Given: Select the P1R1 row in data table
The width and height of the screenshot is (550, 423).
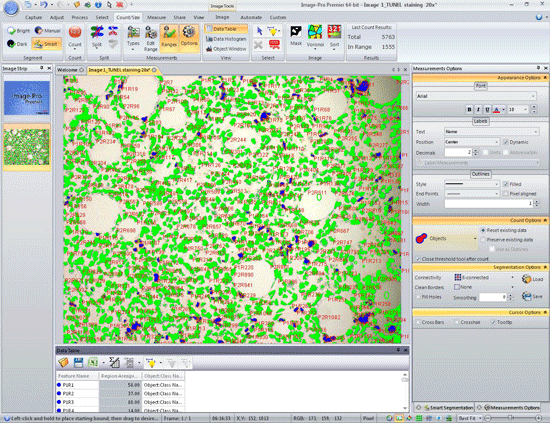Looking at the screenshot, I should point(120,385).
